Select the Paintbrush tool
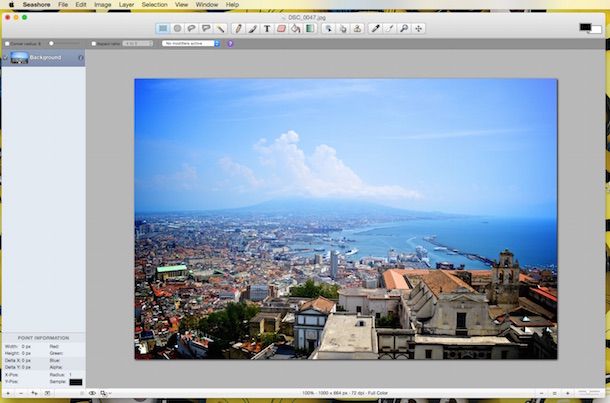 (252, 28)
